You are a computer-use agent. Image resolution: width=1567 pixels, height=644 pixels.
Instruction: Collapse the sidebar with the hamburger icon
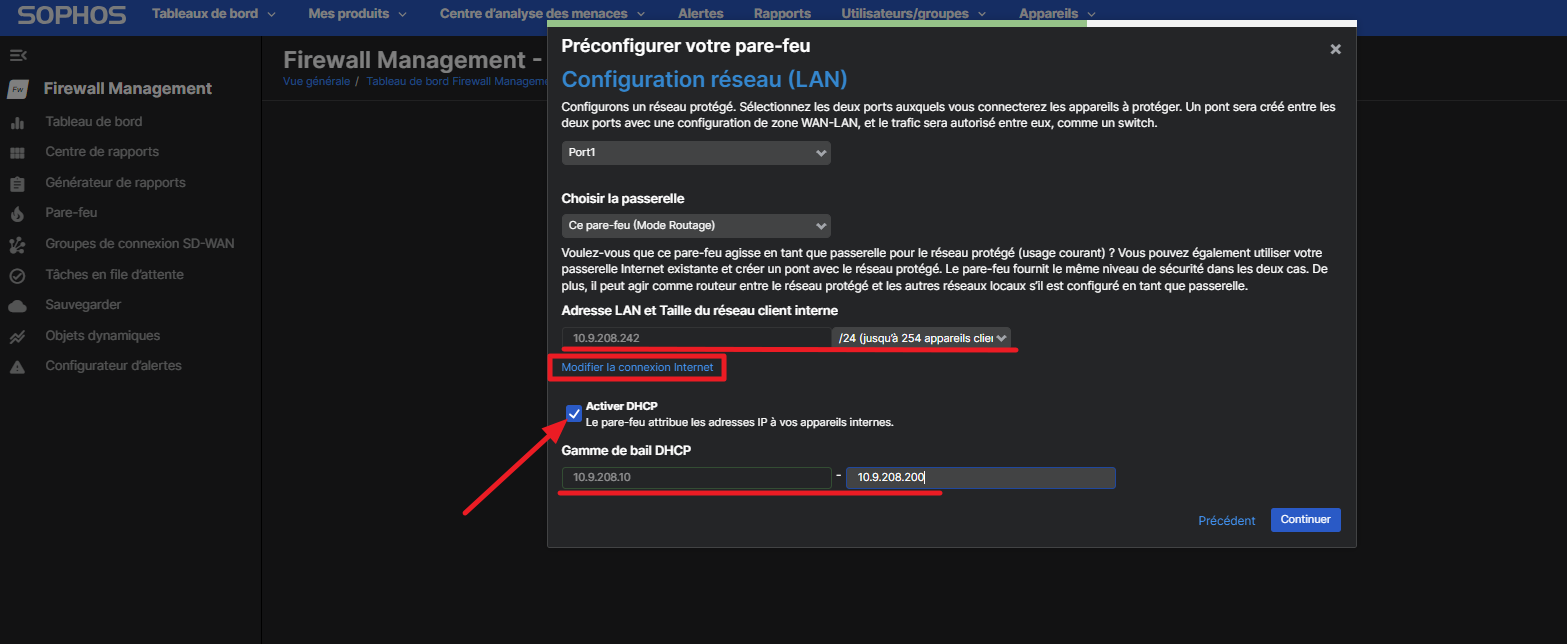(x=17, y=55)
